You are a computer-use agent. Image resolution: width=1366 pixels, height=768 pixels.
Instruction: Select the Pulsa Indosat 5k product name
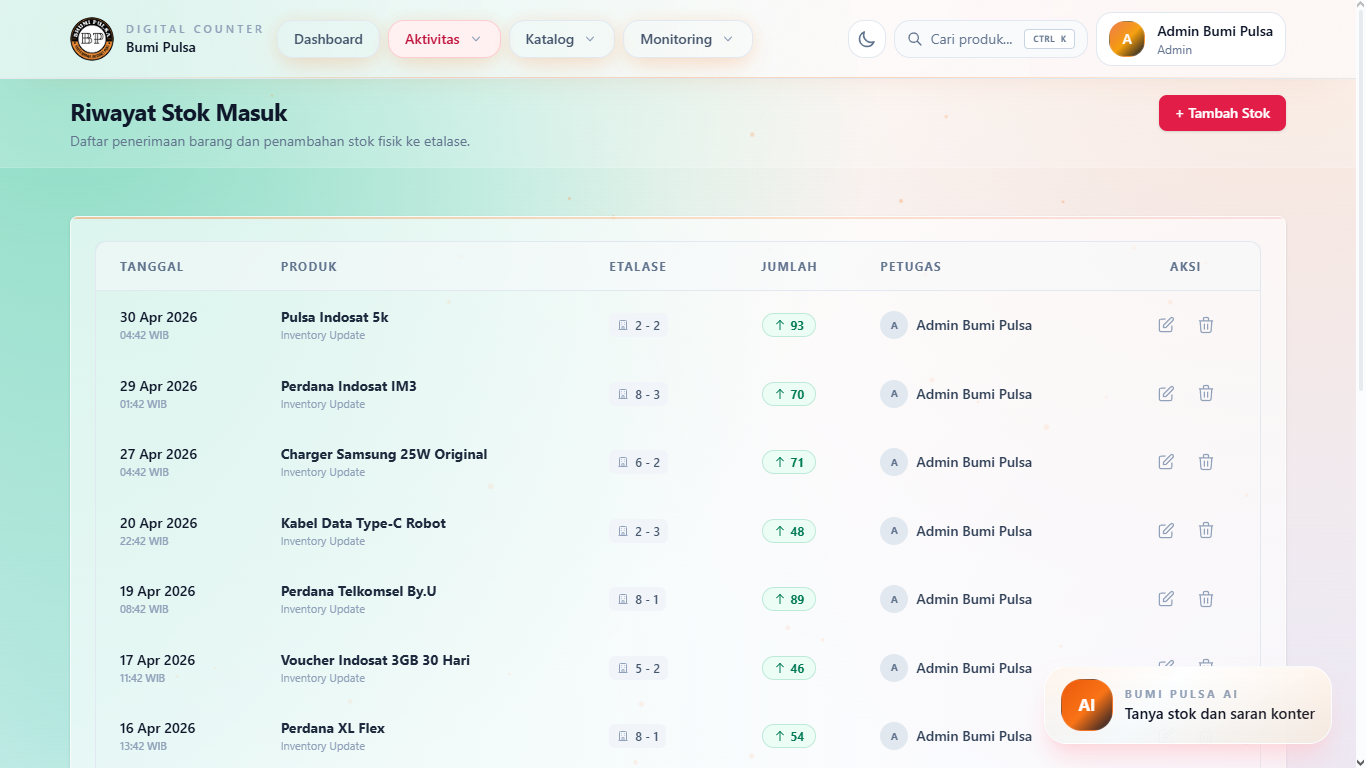pos(335,317)
